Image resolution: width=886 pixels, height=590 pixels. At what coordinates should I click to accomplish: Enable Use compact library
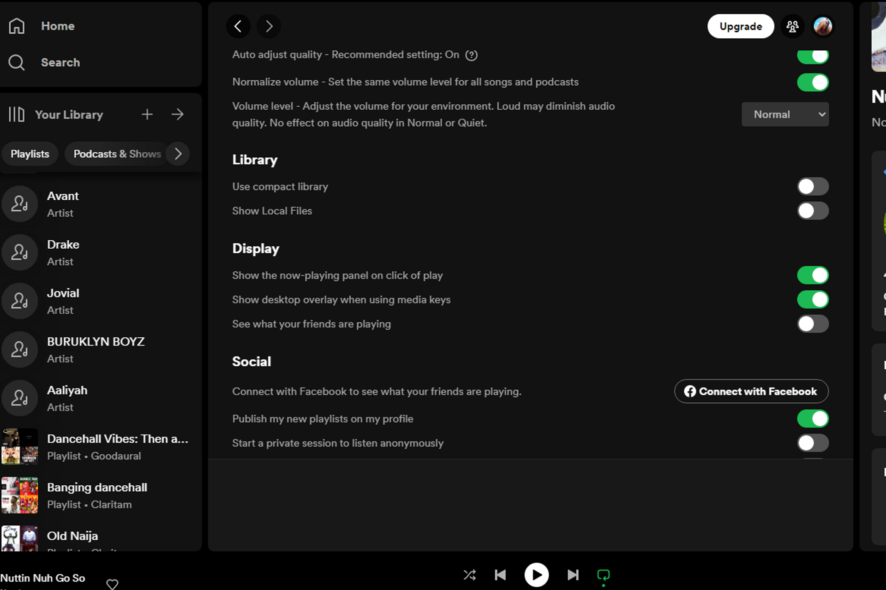coord(812,185)
